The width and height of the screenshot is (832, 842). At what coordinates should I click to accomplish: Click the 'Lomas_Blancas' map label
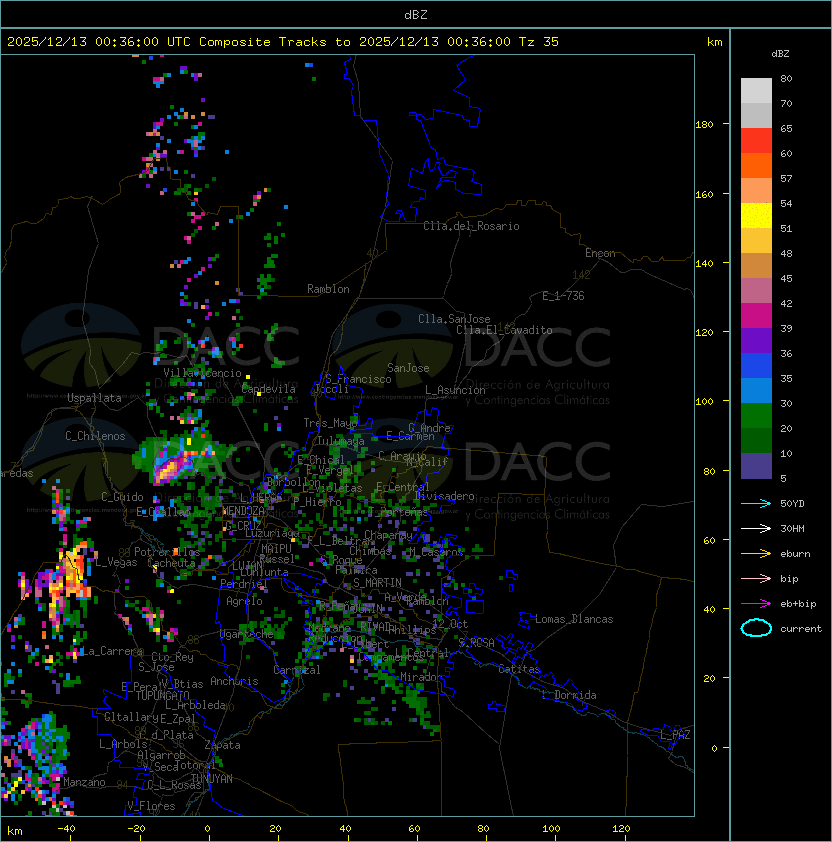pyautogui.click(x=574, y=619)
